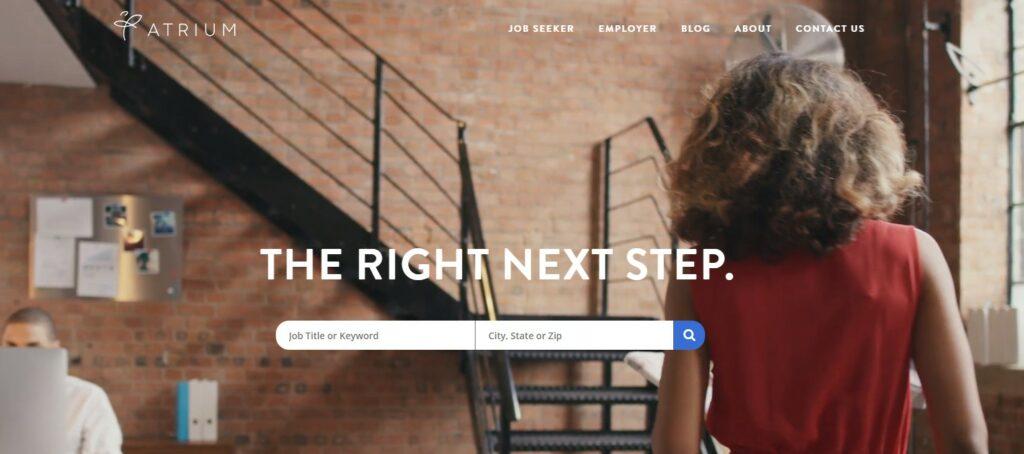Click the ATRIUM wordmark text

tap(192, 30)
